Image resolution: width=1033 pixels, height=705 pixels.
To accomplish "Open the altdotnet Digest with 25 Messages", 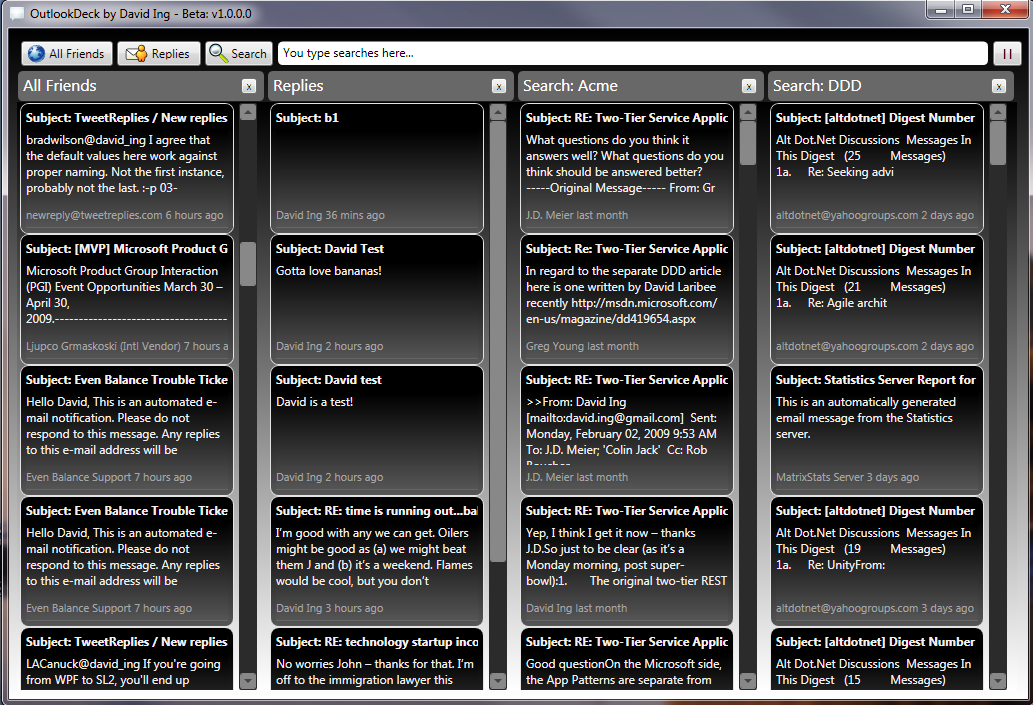I will tap(877, 168).
